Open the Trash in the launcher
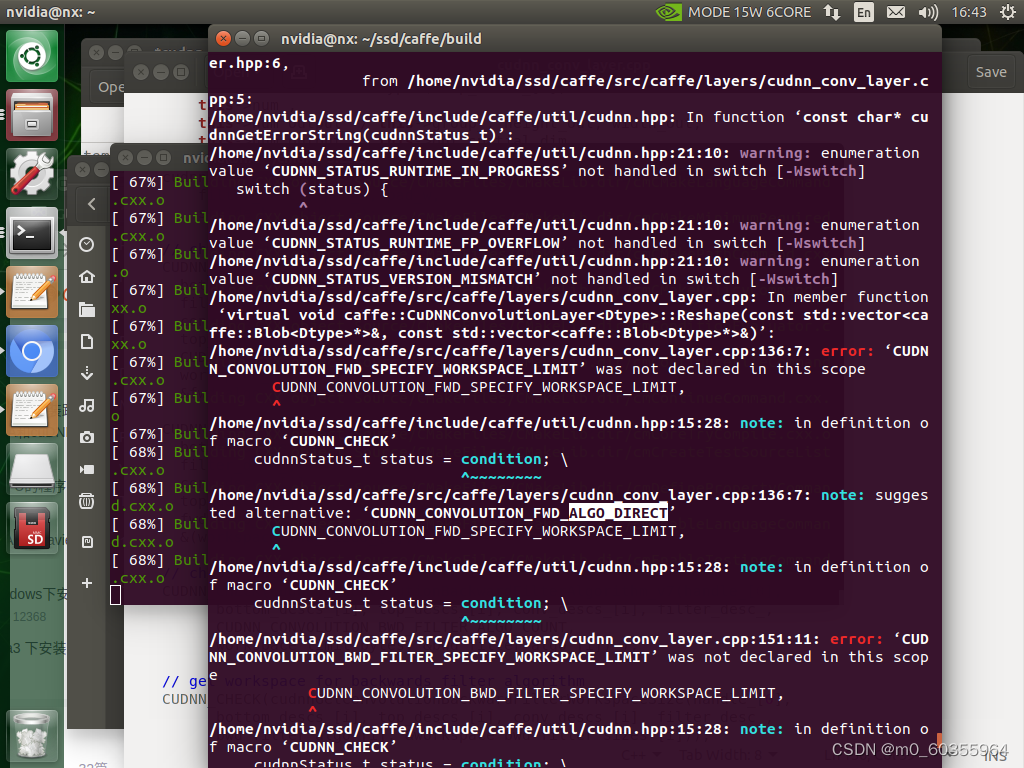 click(x=32, y=737)
